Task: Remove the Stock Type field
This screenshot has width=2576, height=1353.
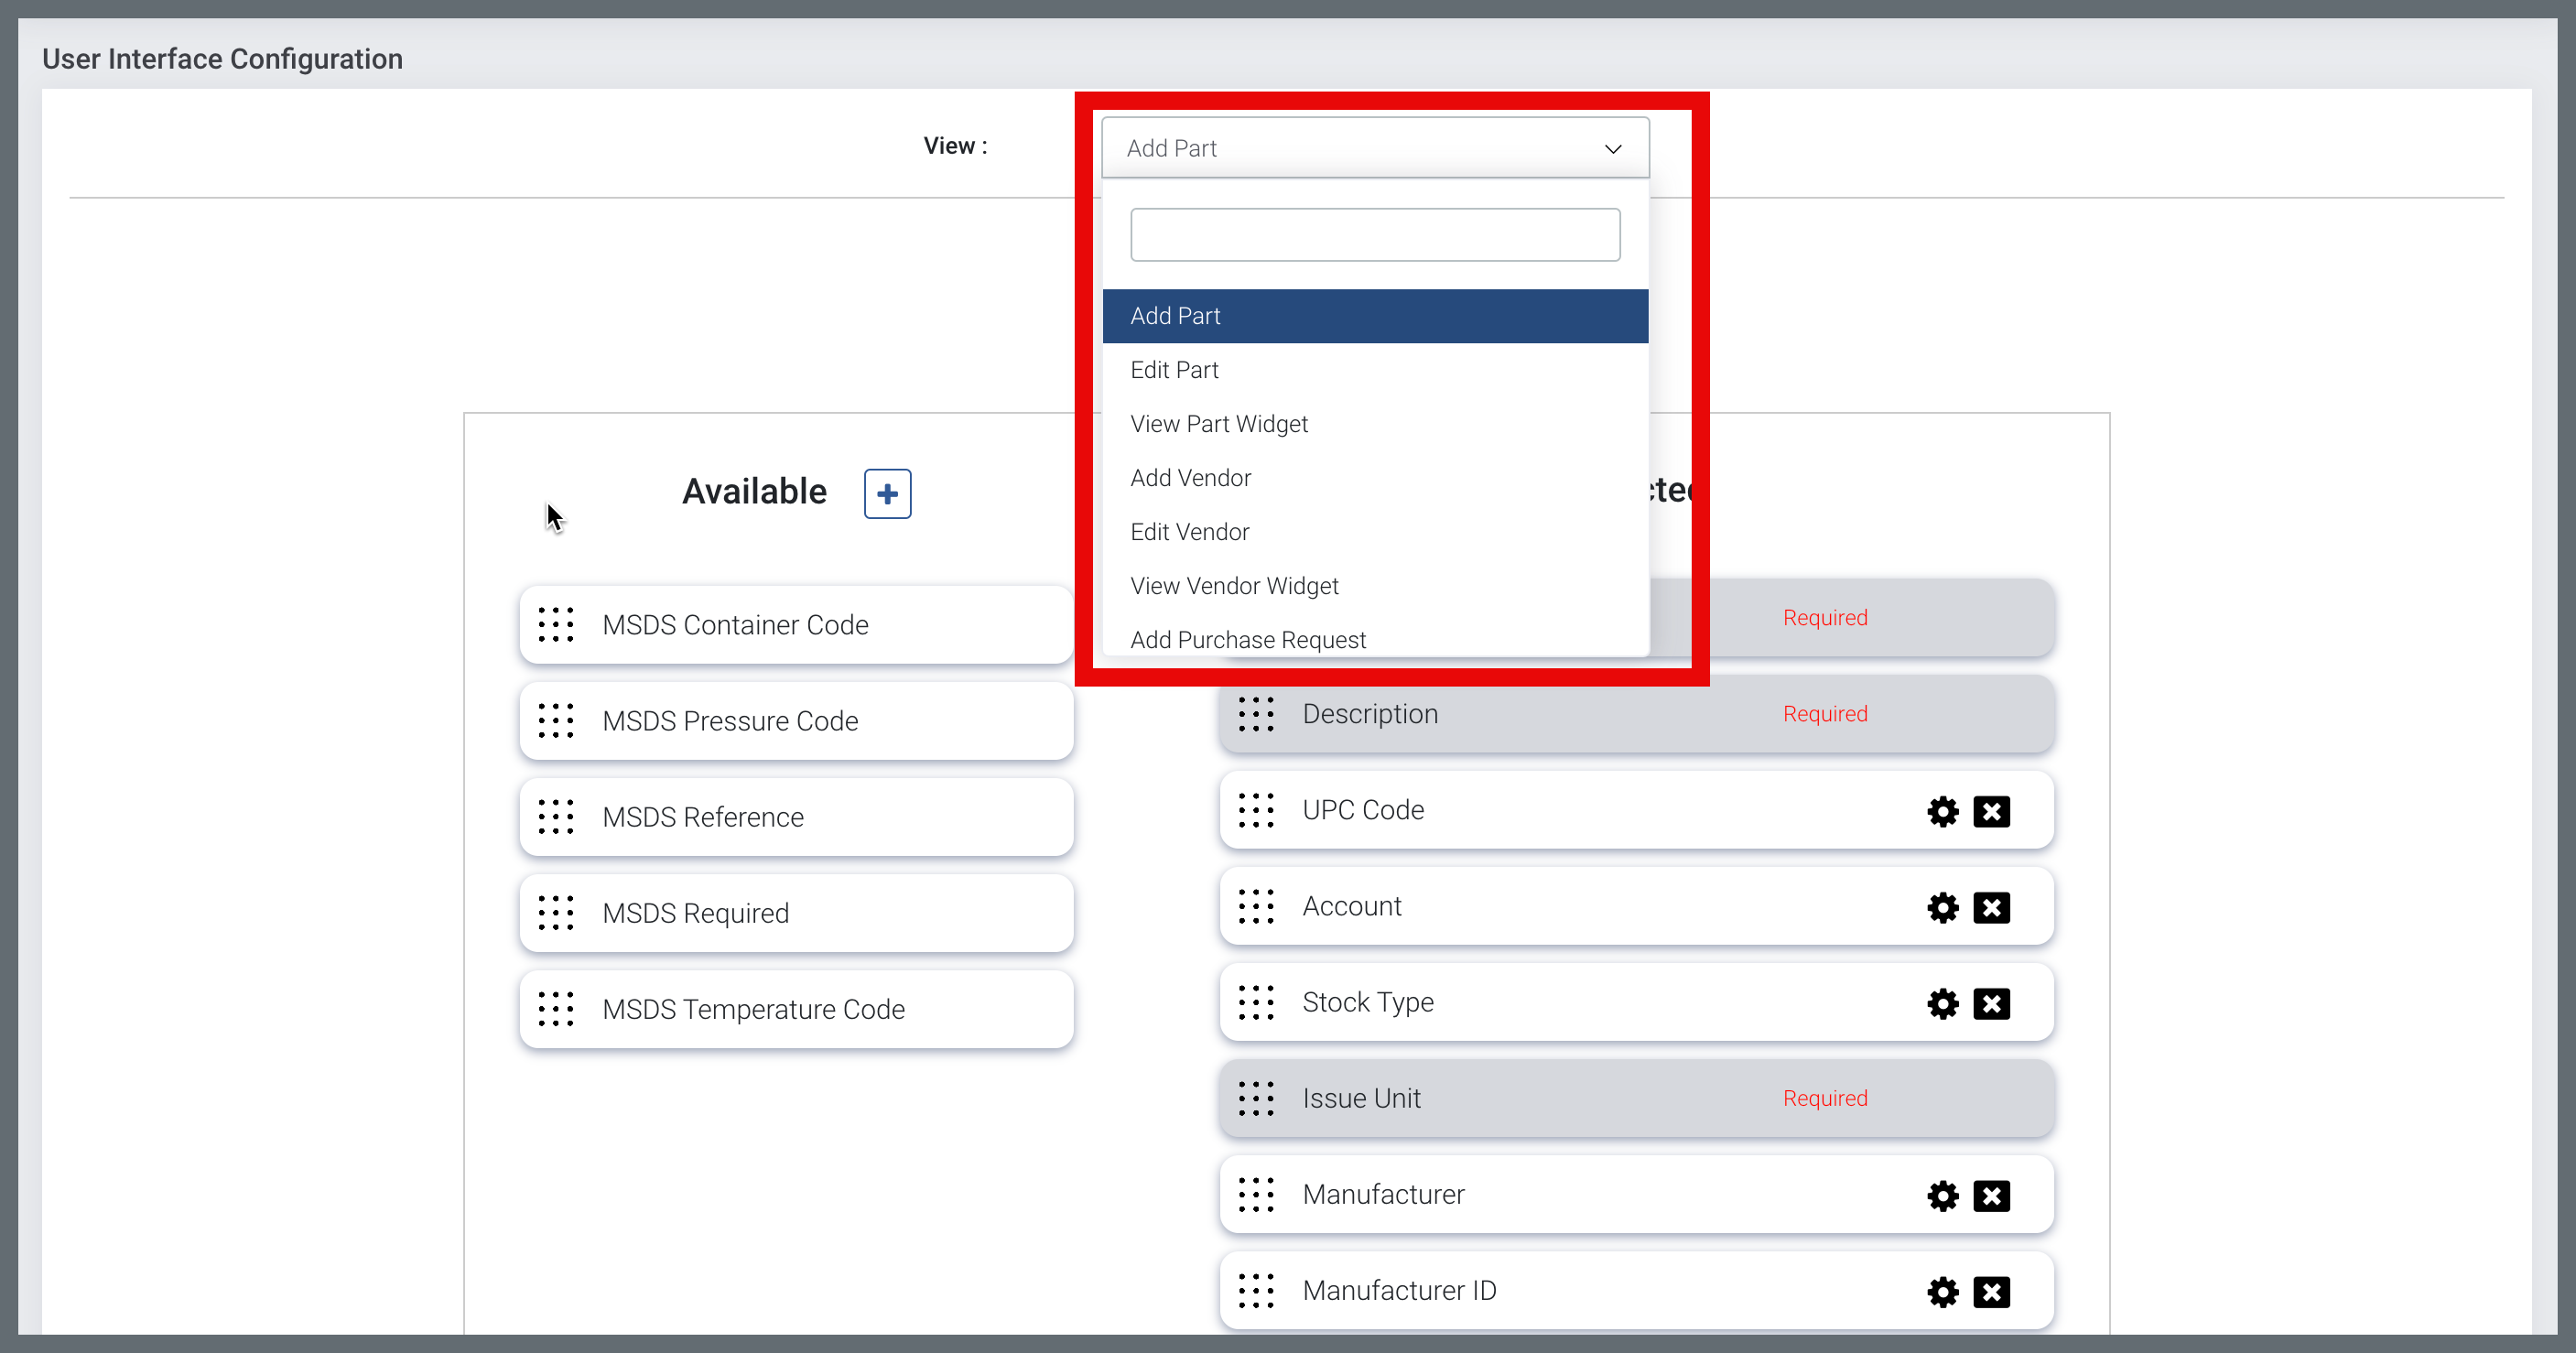Action: (x=1991, y=1003)
